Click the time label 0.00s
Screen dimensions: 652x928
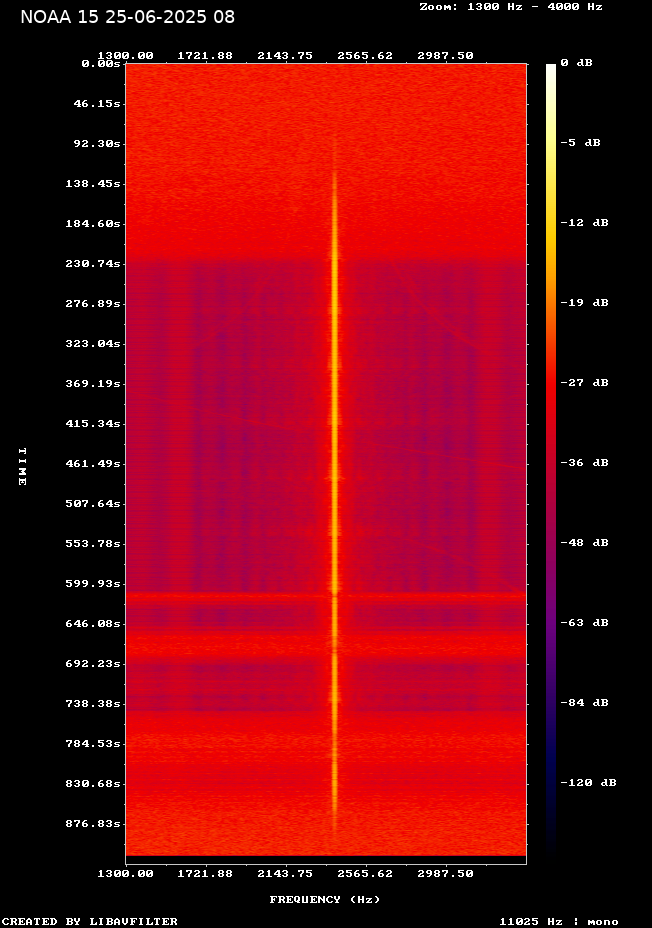[x=101, y=64]
